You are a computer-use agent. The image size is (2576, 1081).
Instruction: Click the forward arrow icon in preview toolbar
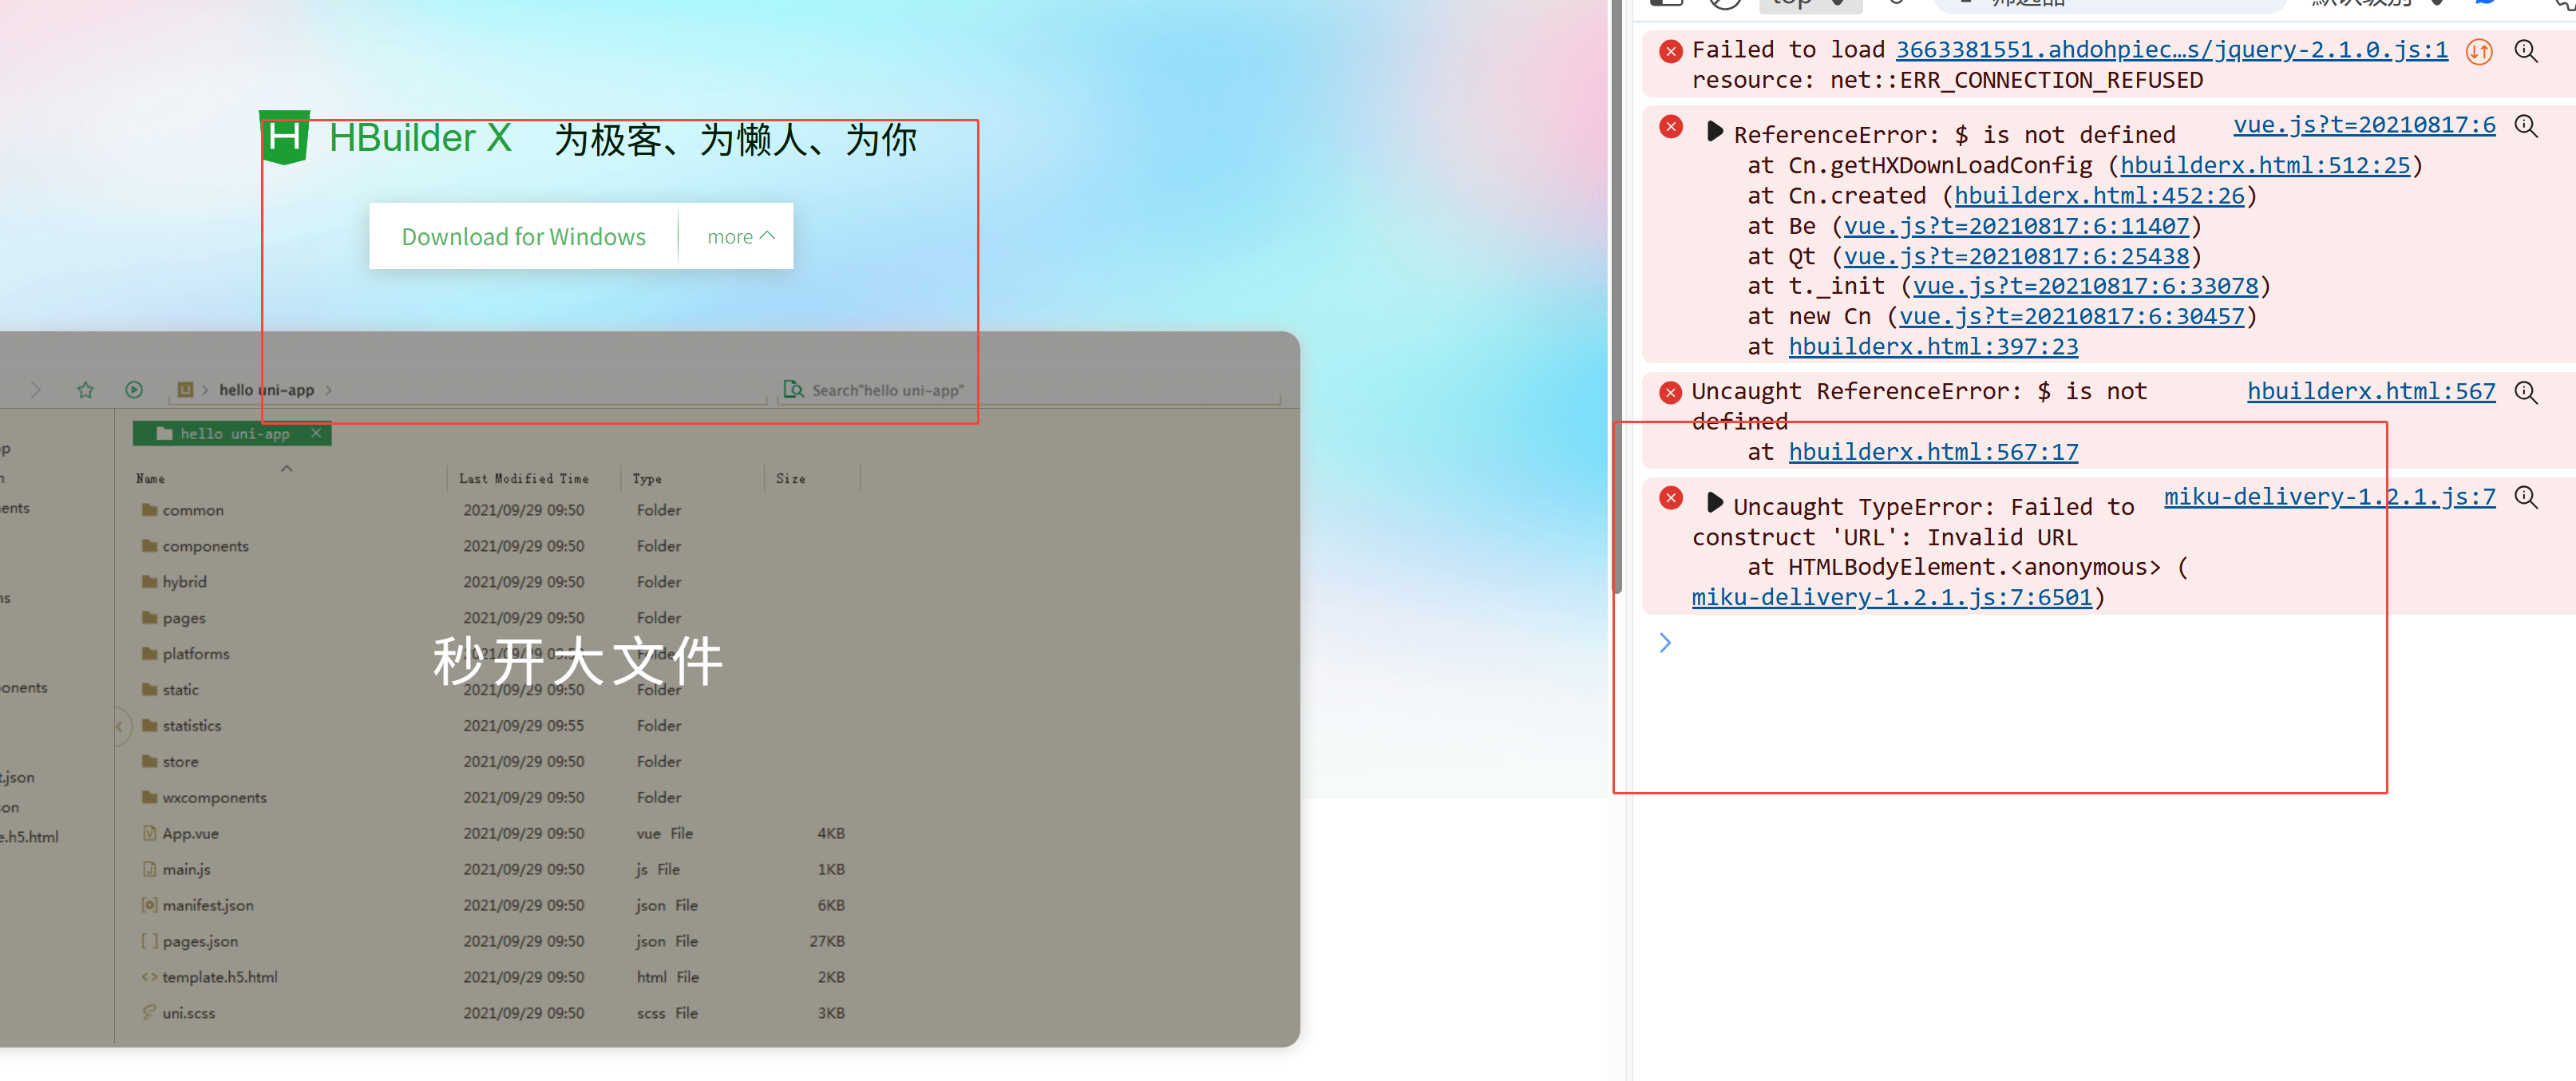click(x=36, y=390)
